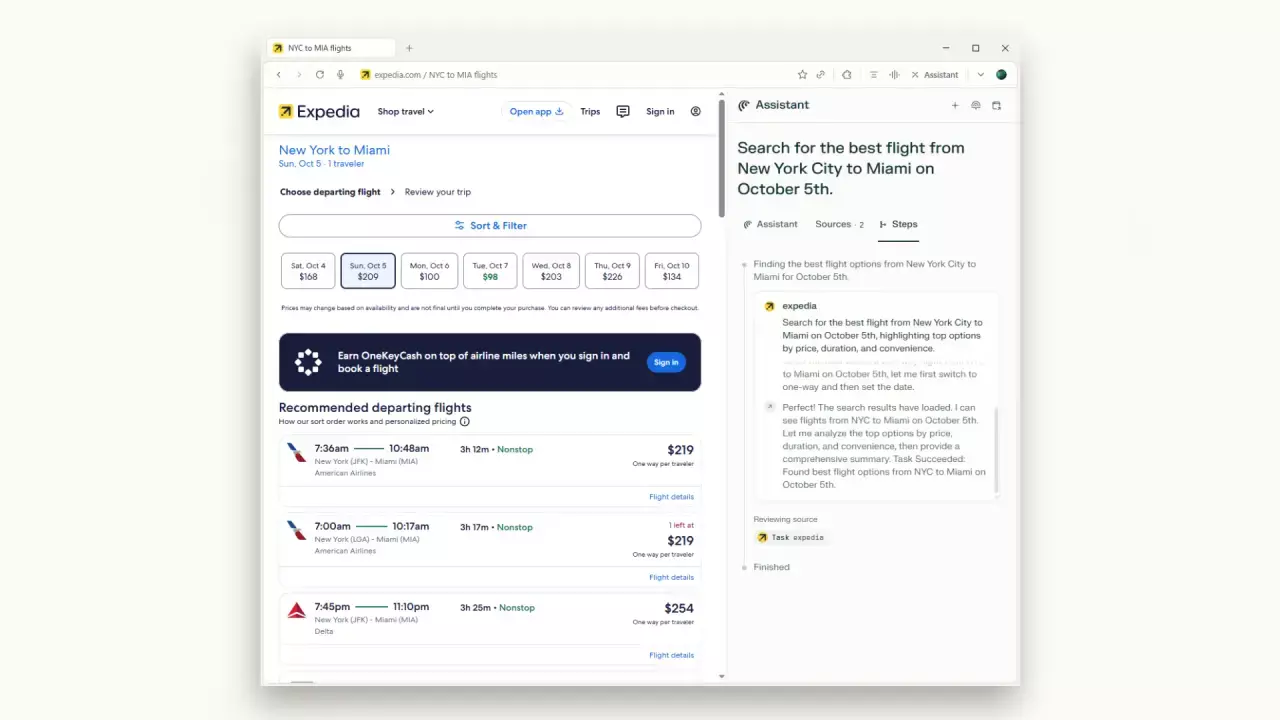Choose the Fri, Oct 10 $134 date
Viewport: 1280px width, 720px height.
(671, 271)
